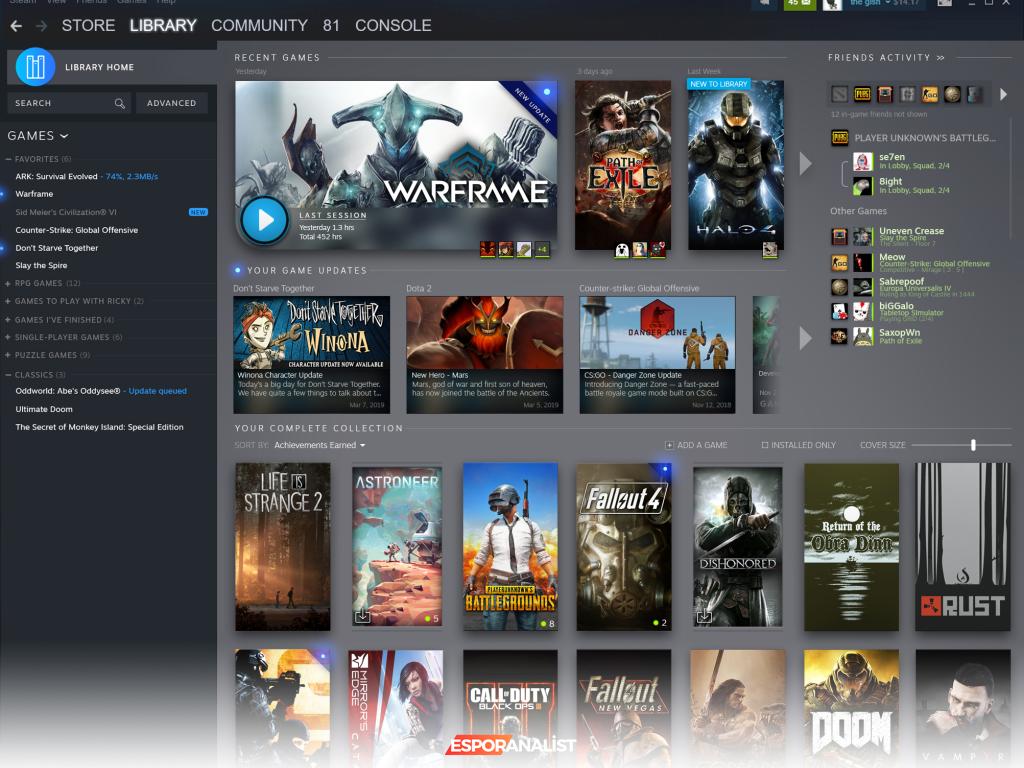Click the Add a Game plus icon
Image resolution: width=1024 pixels, height=768 pixels.
coord(669,445)
